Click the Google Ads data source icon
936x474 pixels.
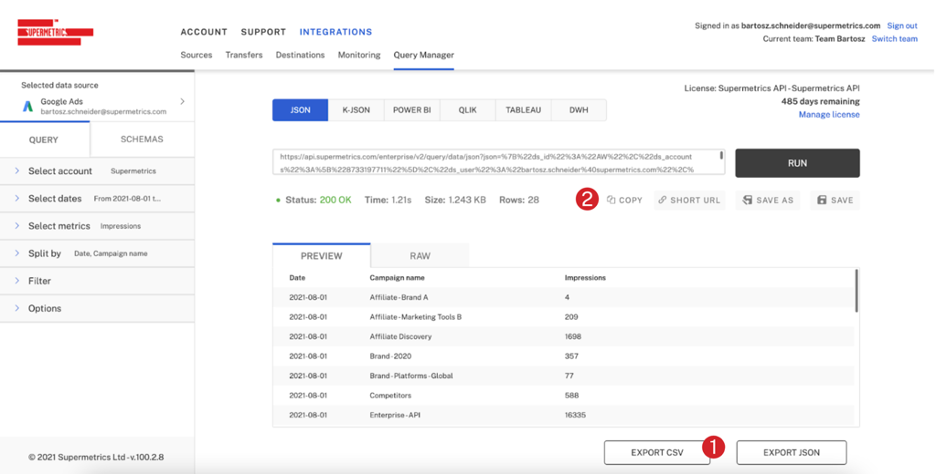[28, 106]
